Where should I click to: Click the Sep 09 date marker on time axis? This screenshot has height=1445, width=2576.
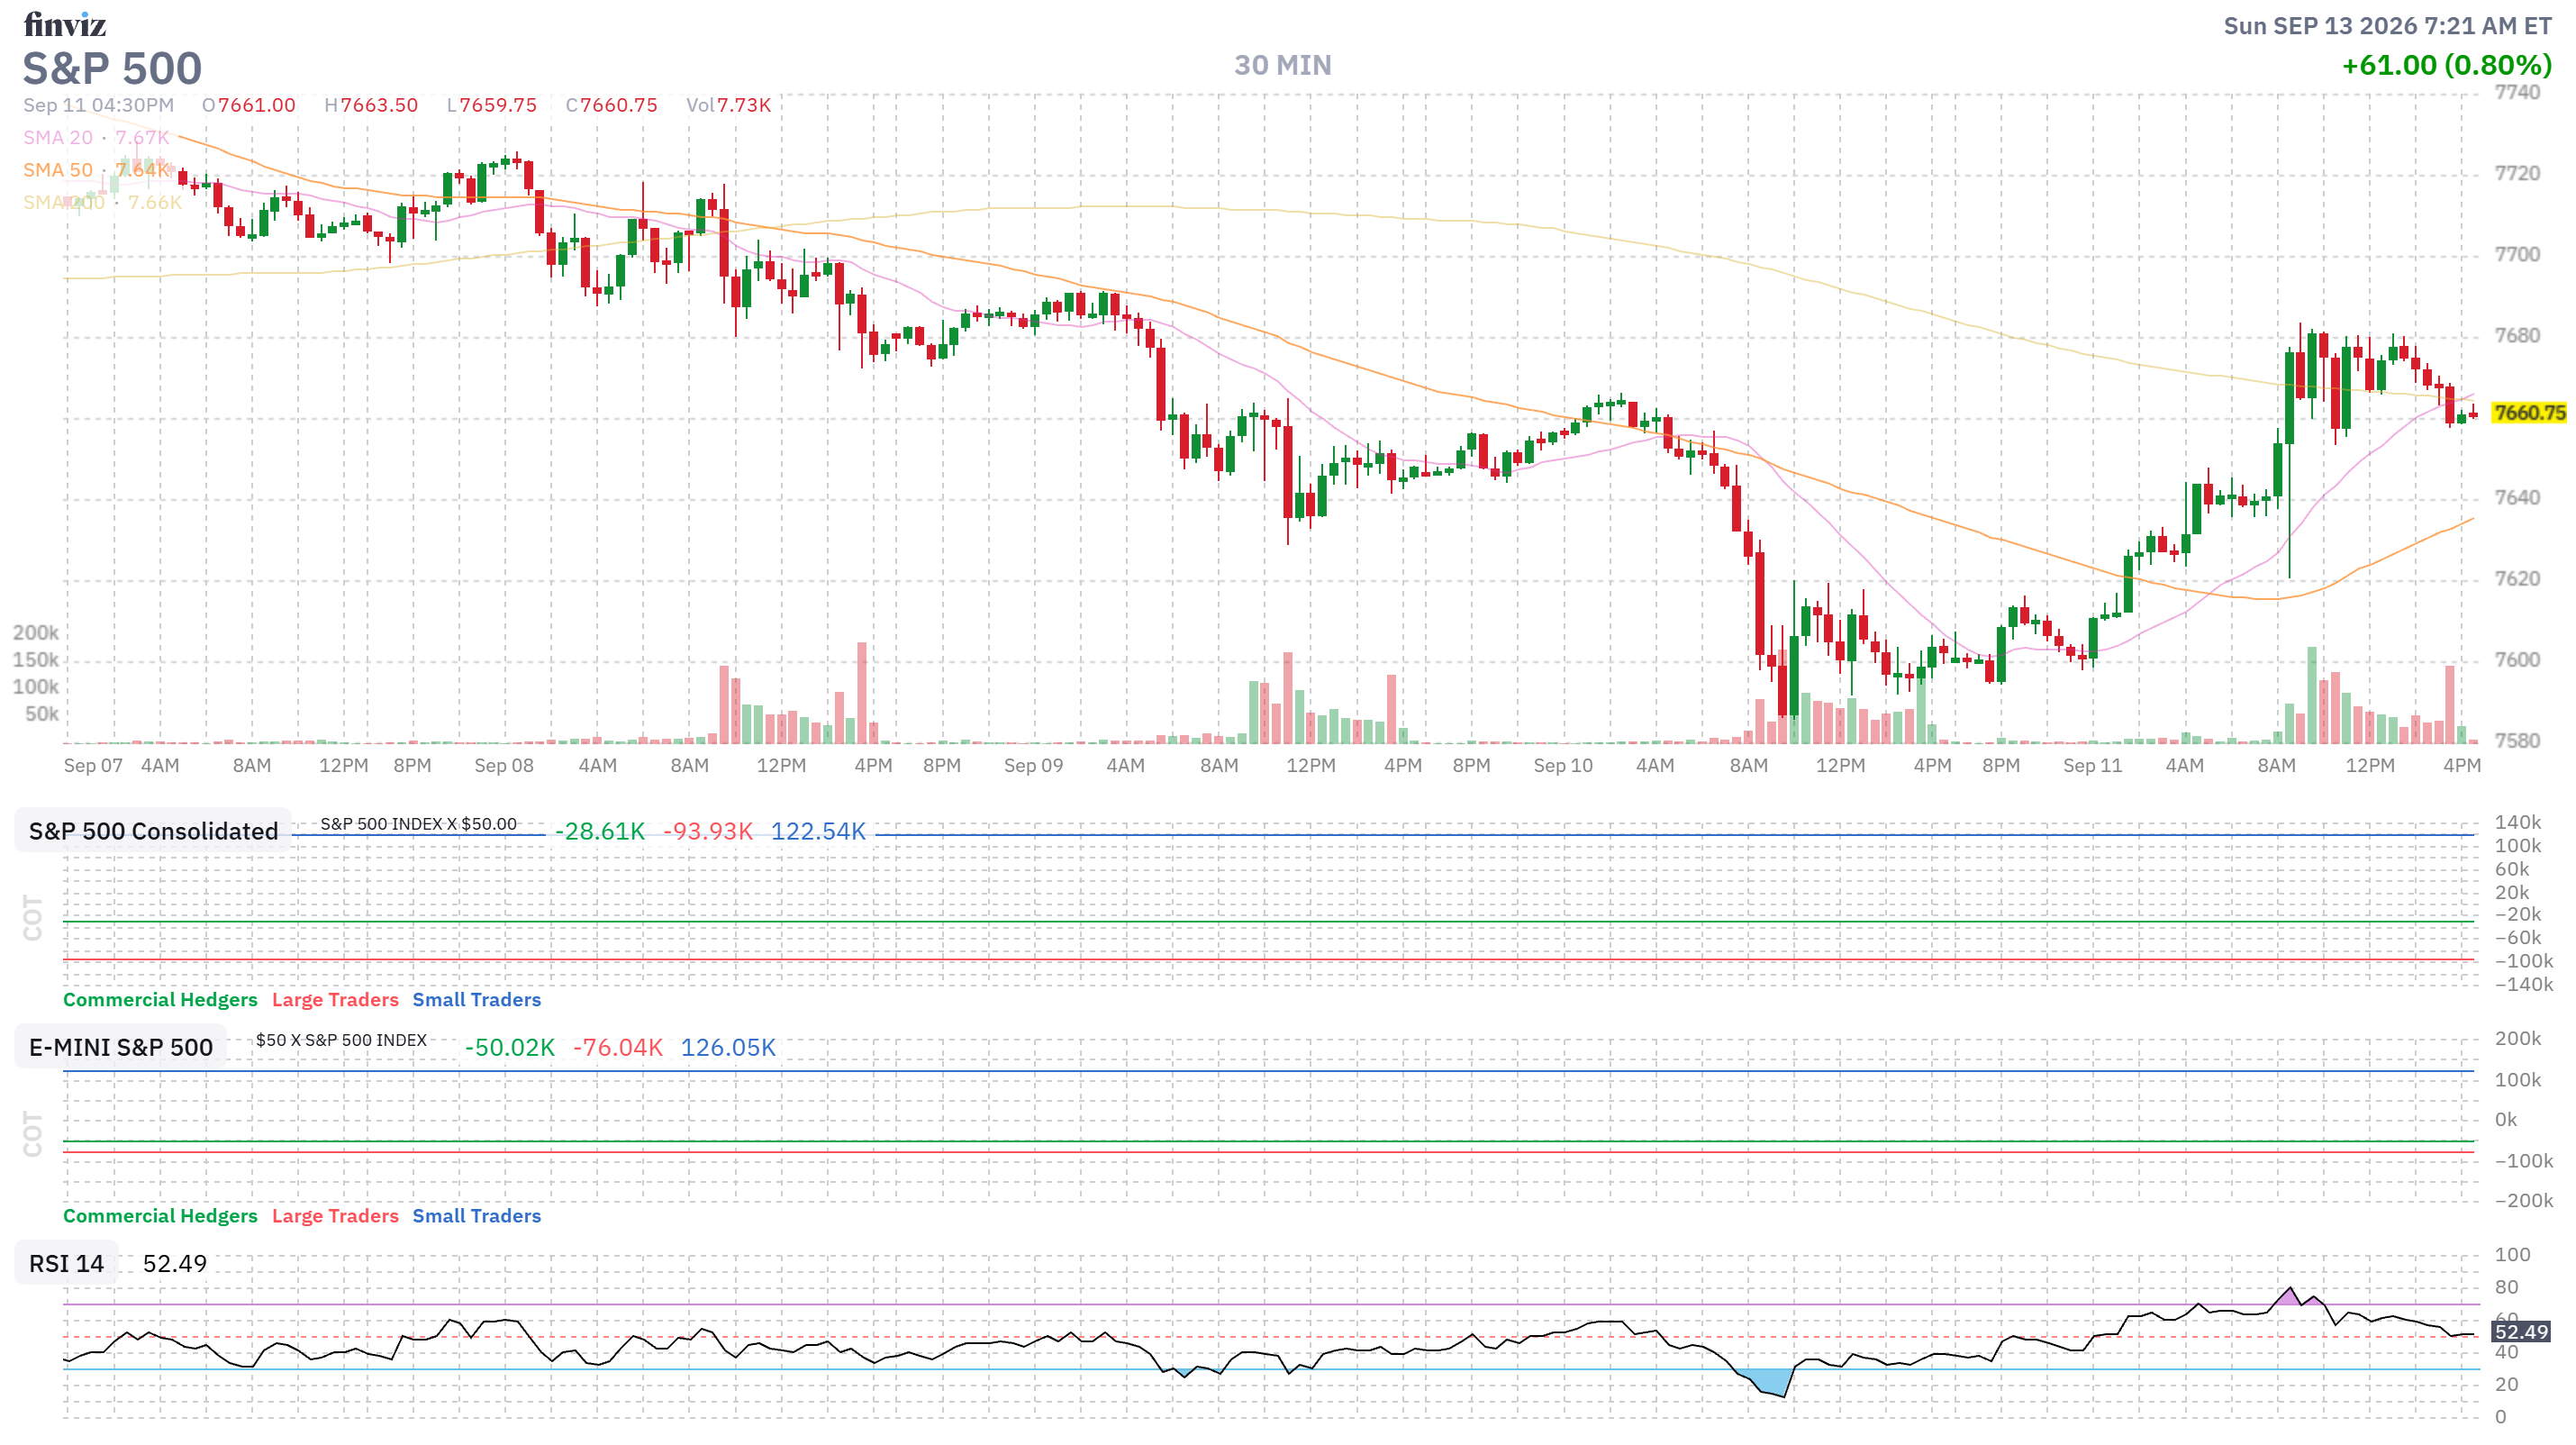coord(1033,765)
